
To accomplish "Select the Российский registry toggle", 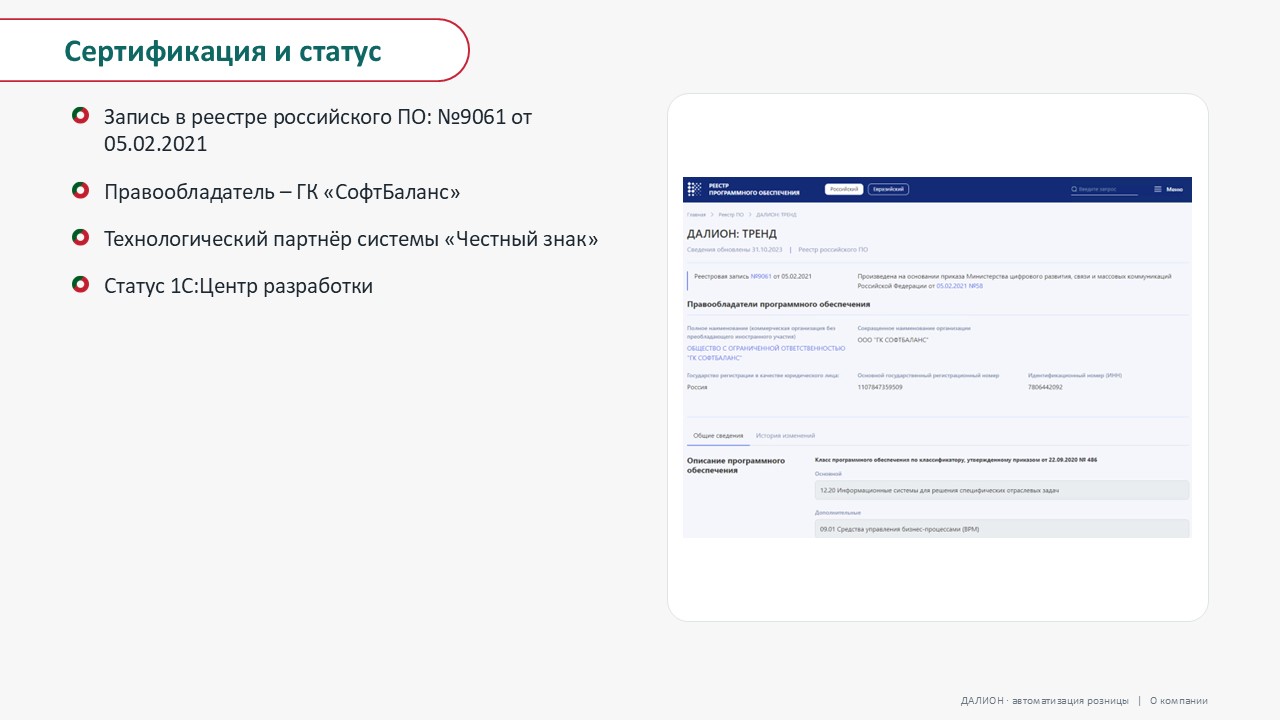I will [x=843, y=189].
